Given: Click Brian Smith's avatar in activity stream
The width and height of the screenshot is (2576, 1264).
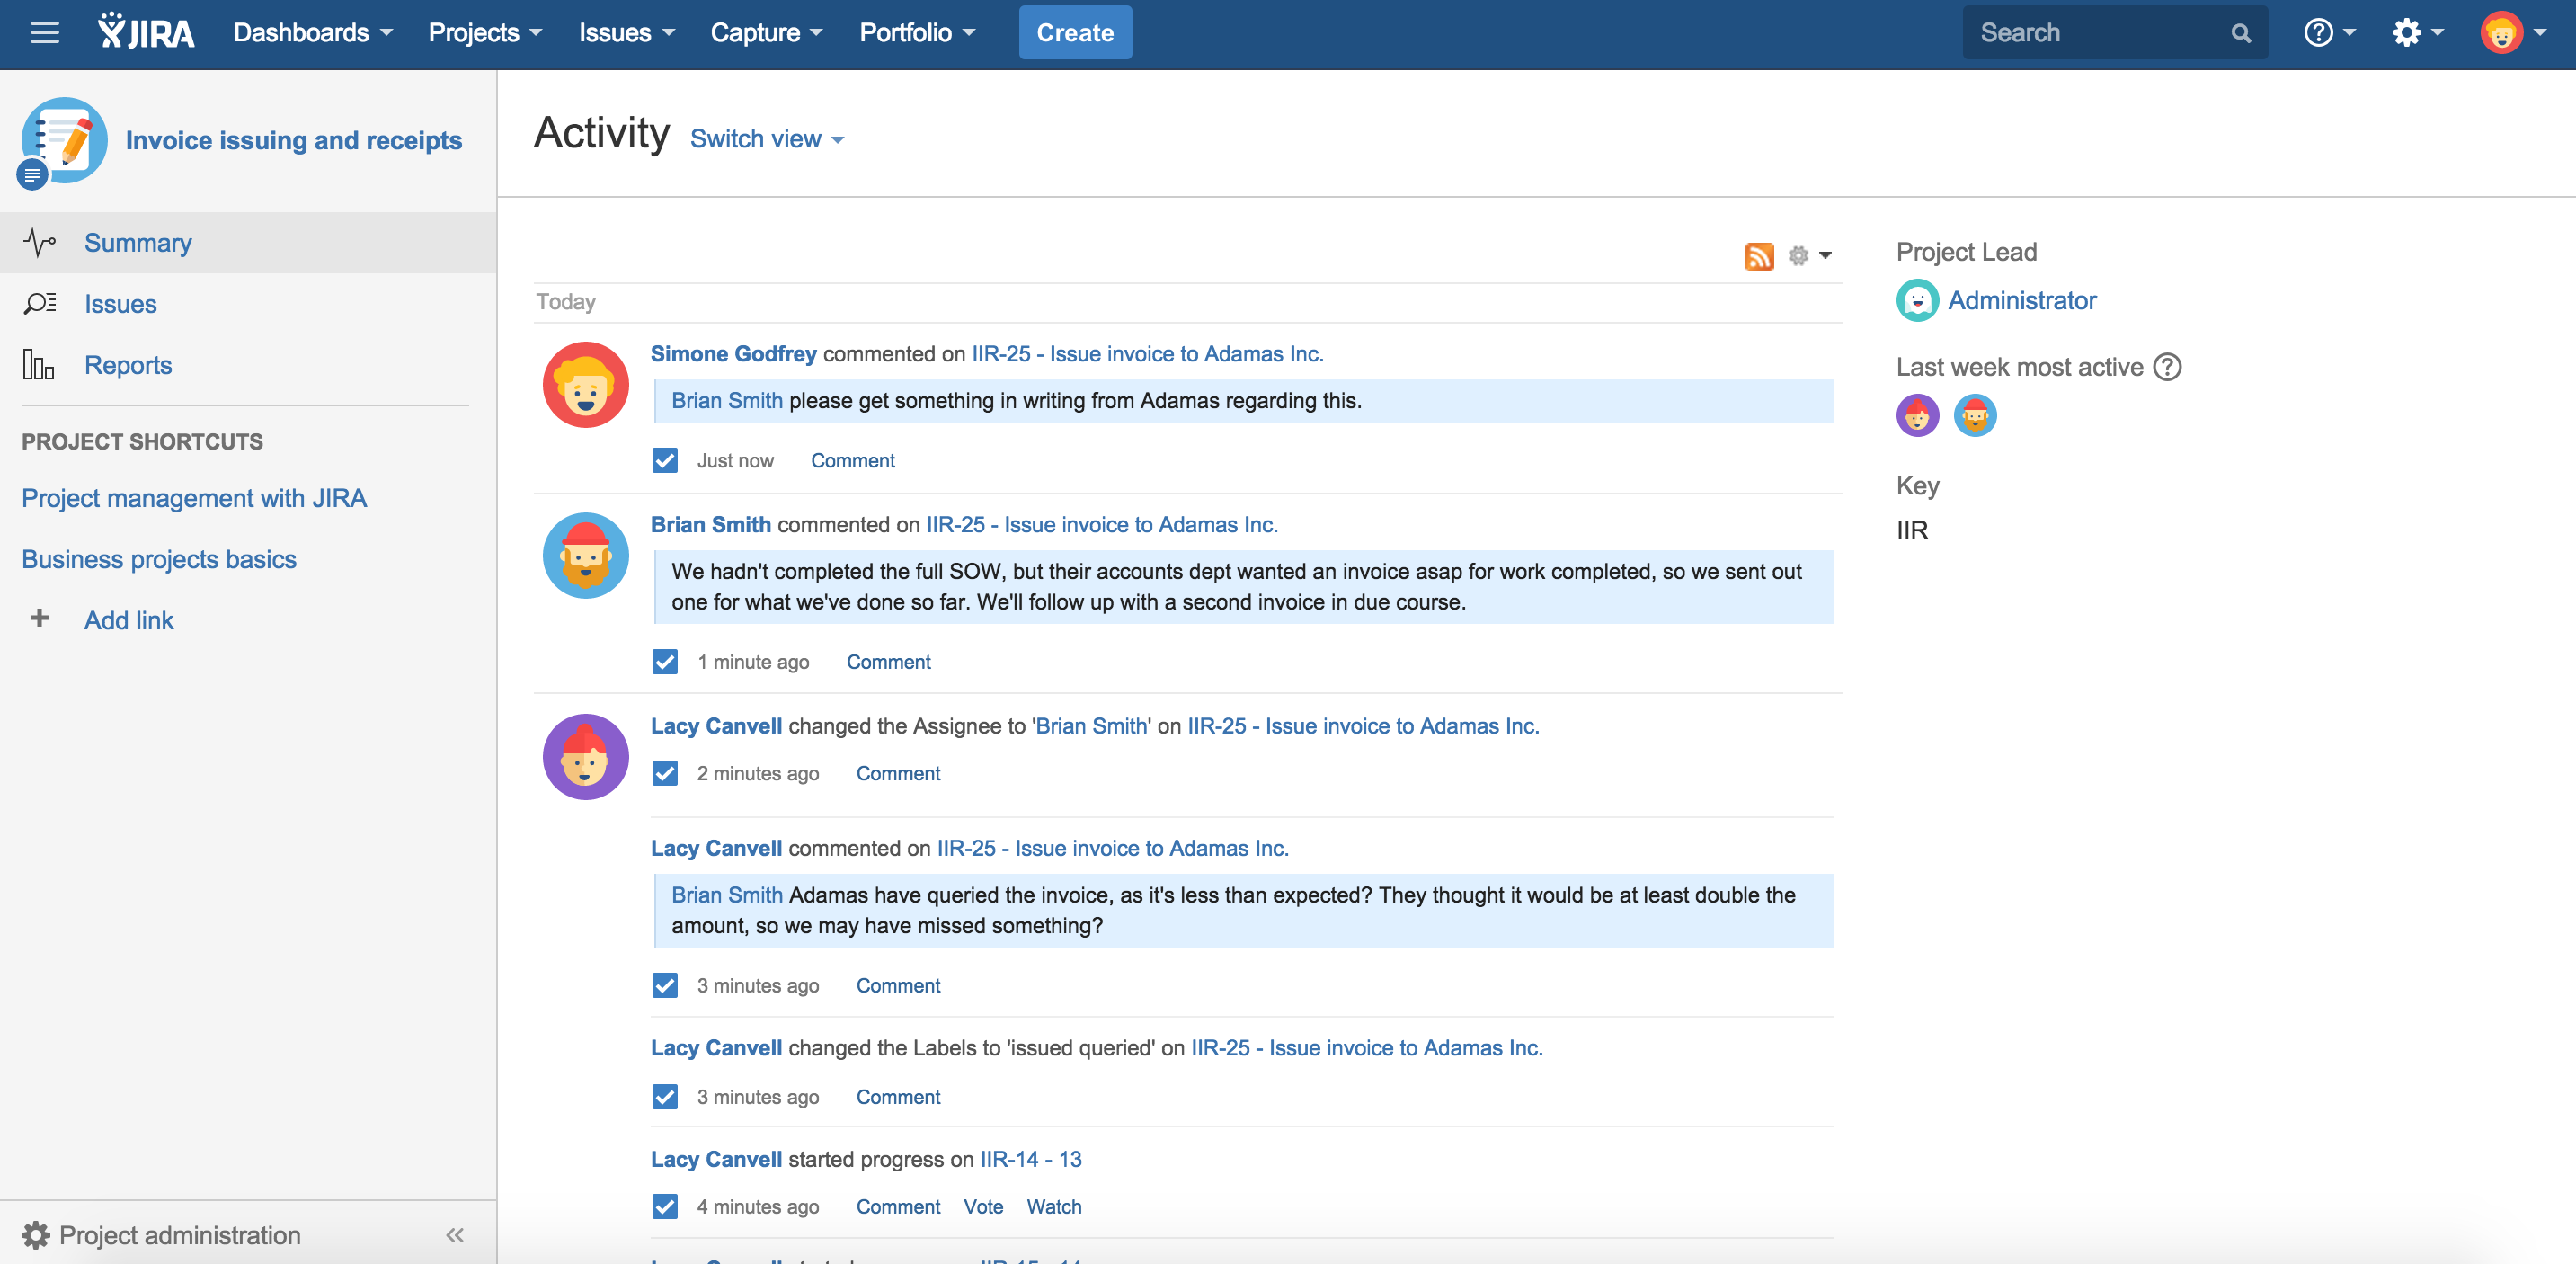Looking at the screenshot, I should (x=585, y=556).
